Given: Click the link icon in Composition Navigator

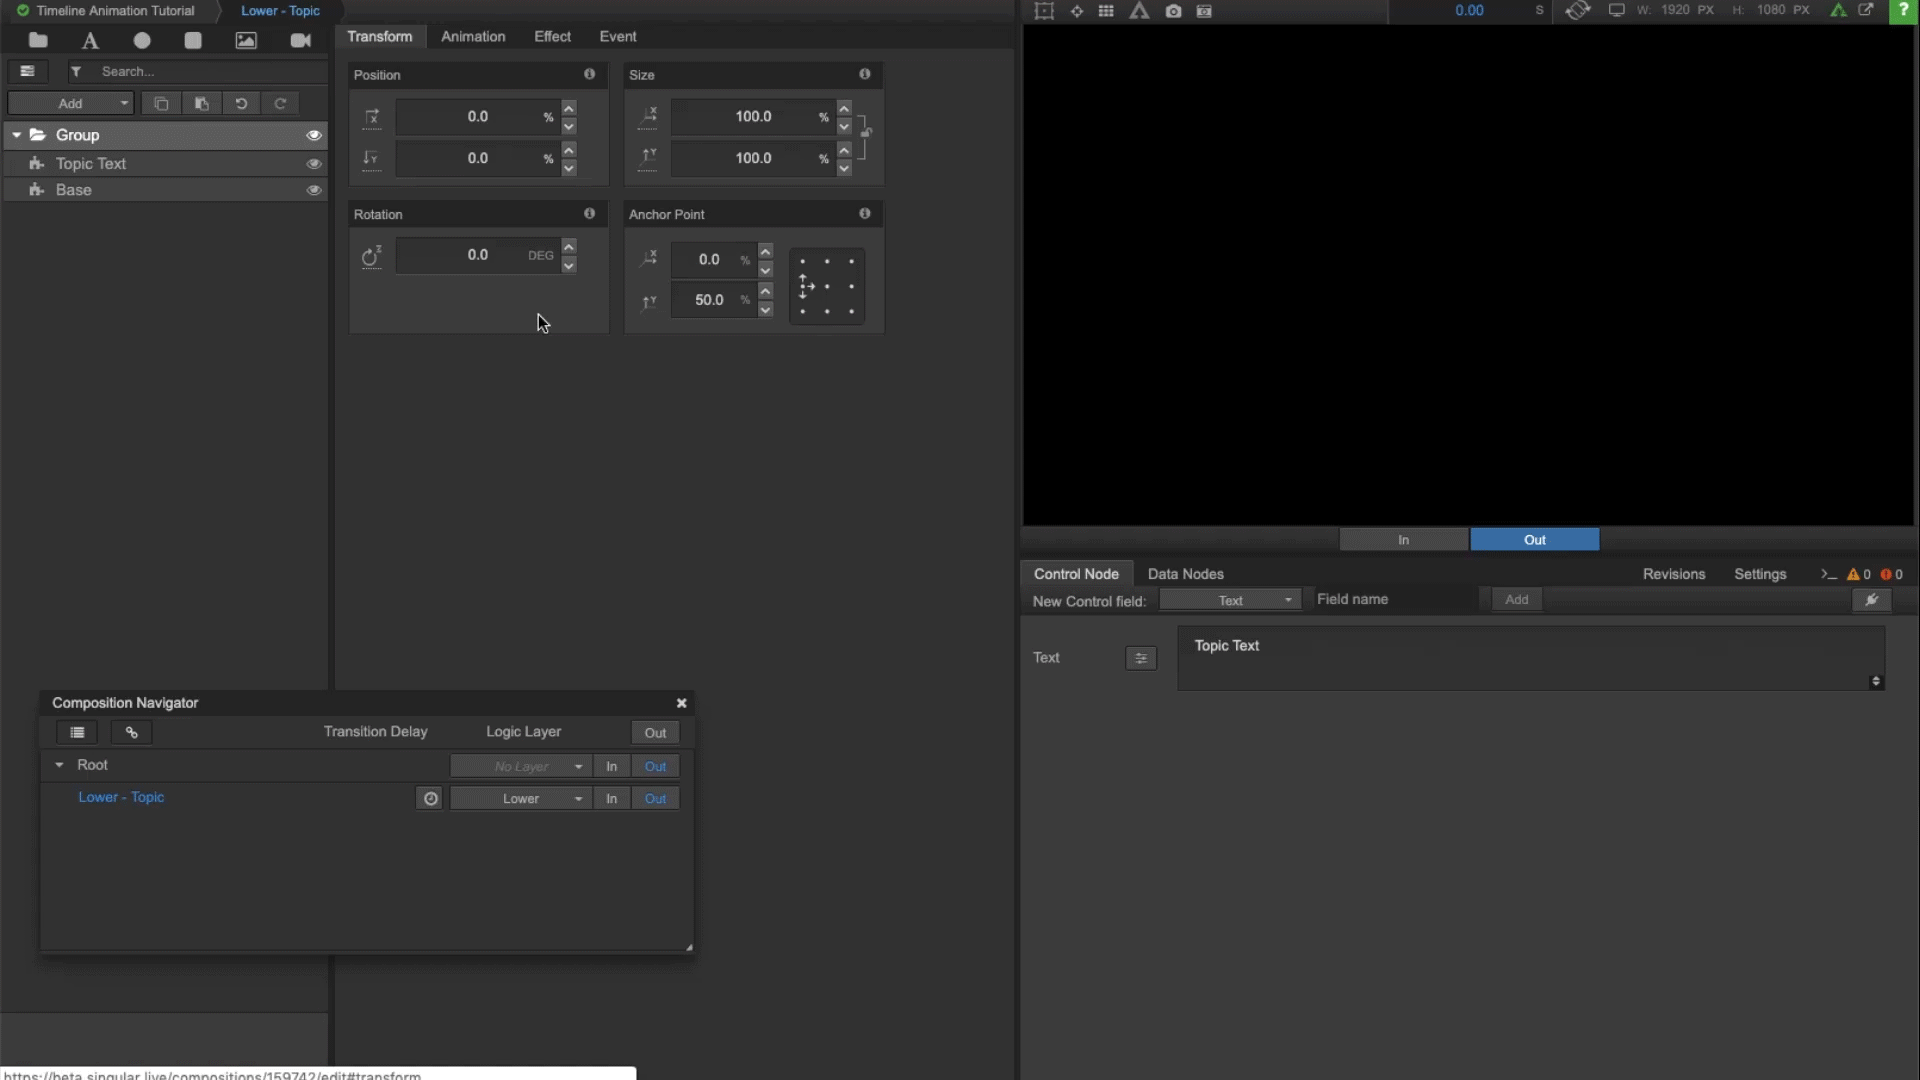Looking at the screenshot, I should tap(131, 733).
